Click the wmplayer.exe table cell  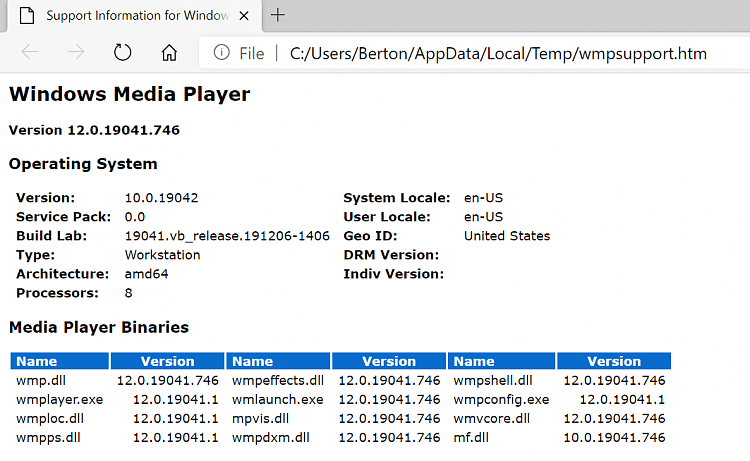59,400
